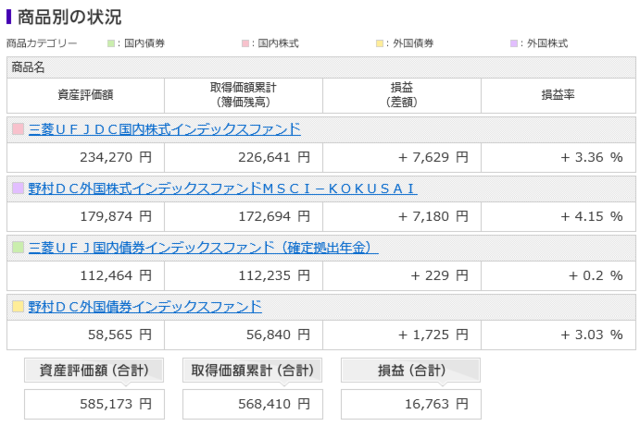
Task: Select the + 1,725 円 profit cell
Action: [x=402, y=335]
